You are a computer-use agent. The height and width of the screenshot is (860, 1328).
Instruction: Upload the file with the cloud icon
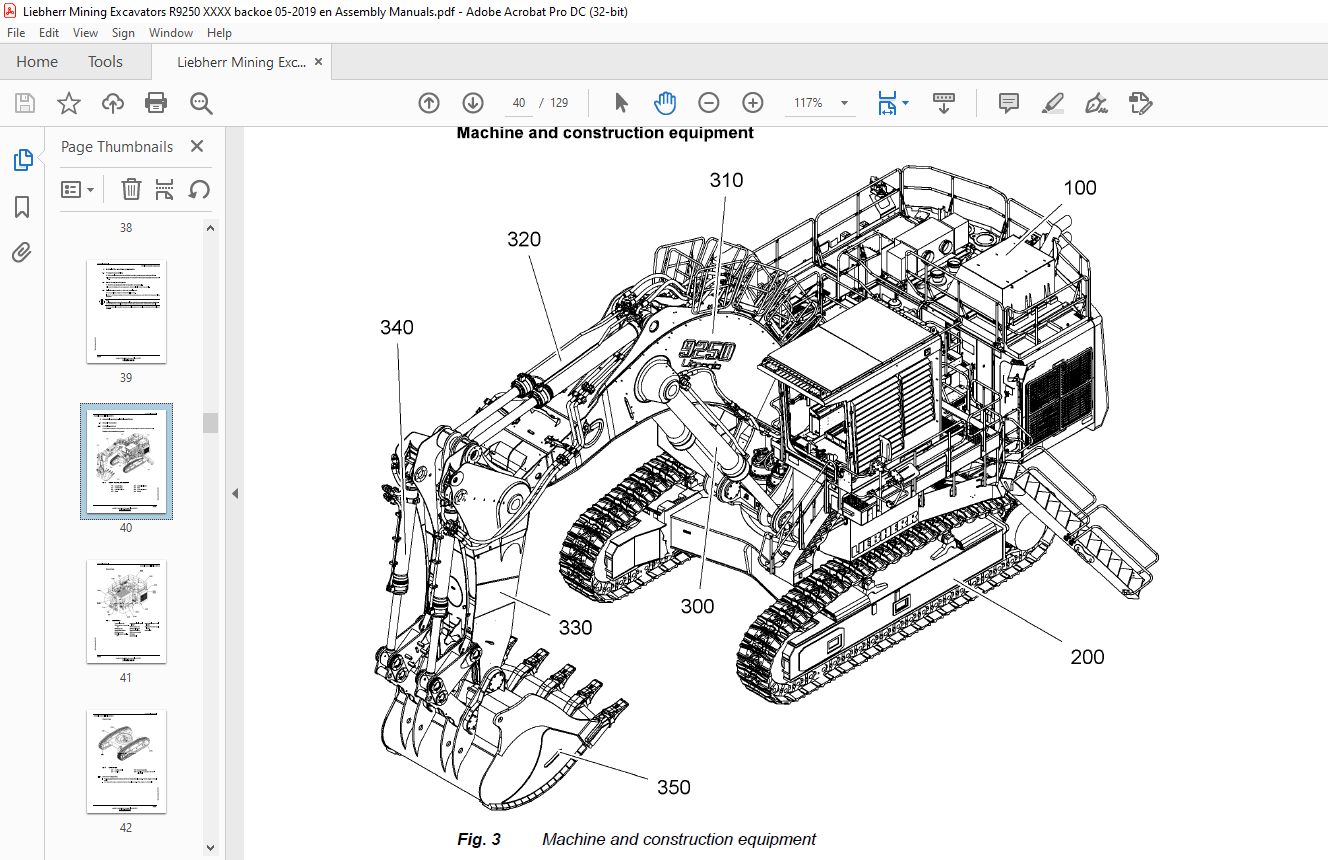pos(112,103)
